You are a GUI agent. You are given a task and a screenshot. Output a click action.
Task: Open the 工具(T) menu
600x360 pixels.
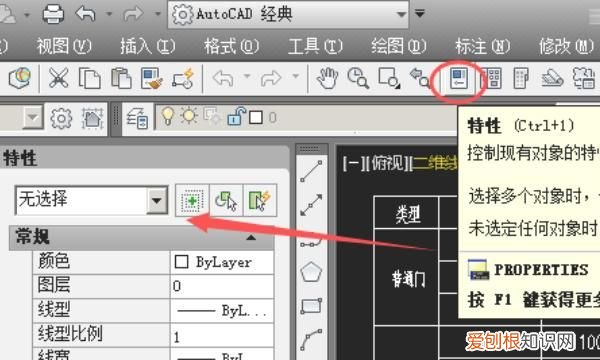click(x=315, y=46)
